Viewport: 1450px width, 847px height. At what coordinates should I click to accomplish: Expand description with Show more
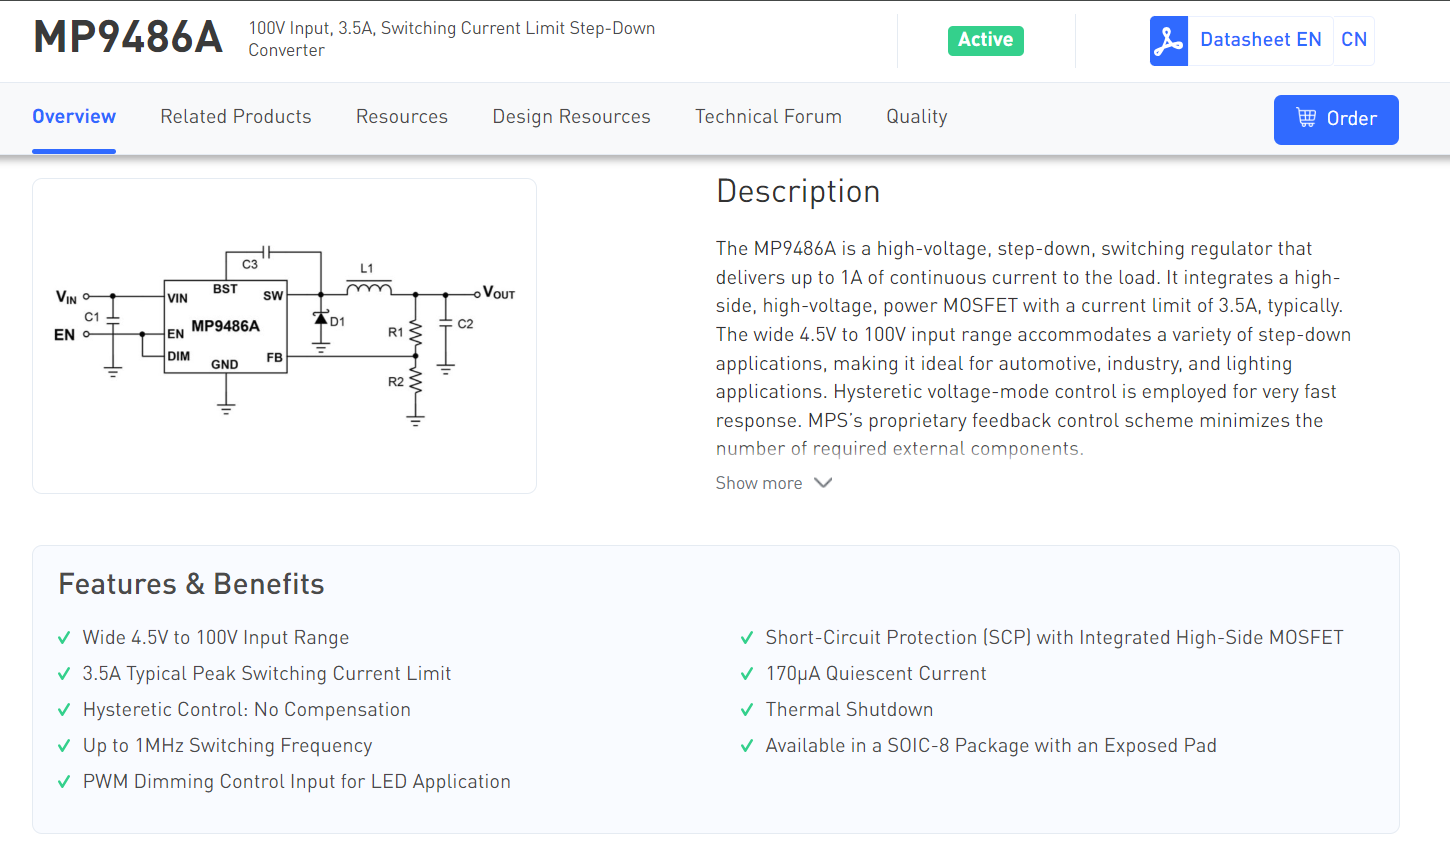pos(773,483)
